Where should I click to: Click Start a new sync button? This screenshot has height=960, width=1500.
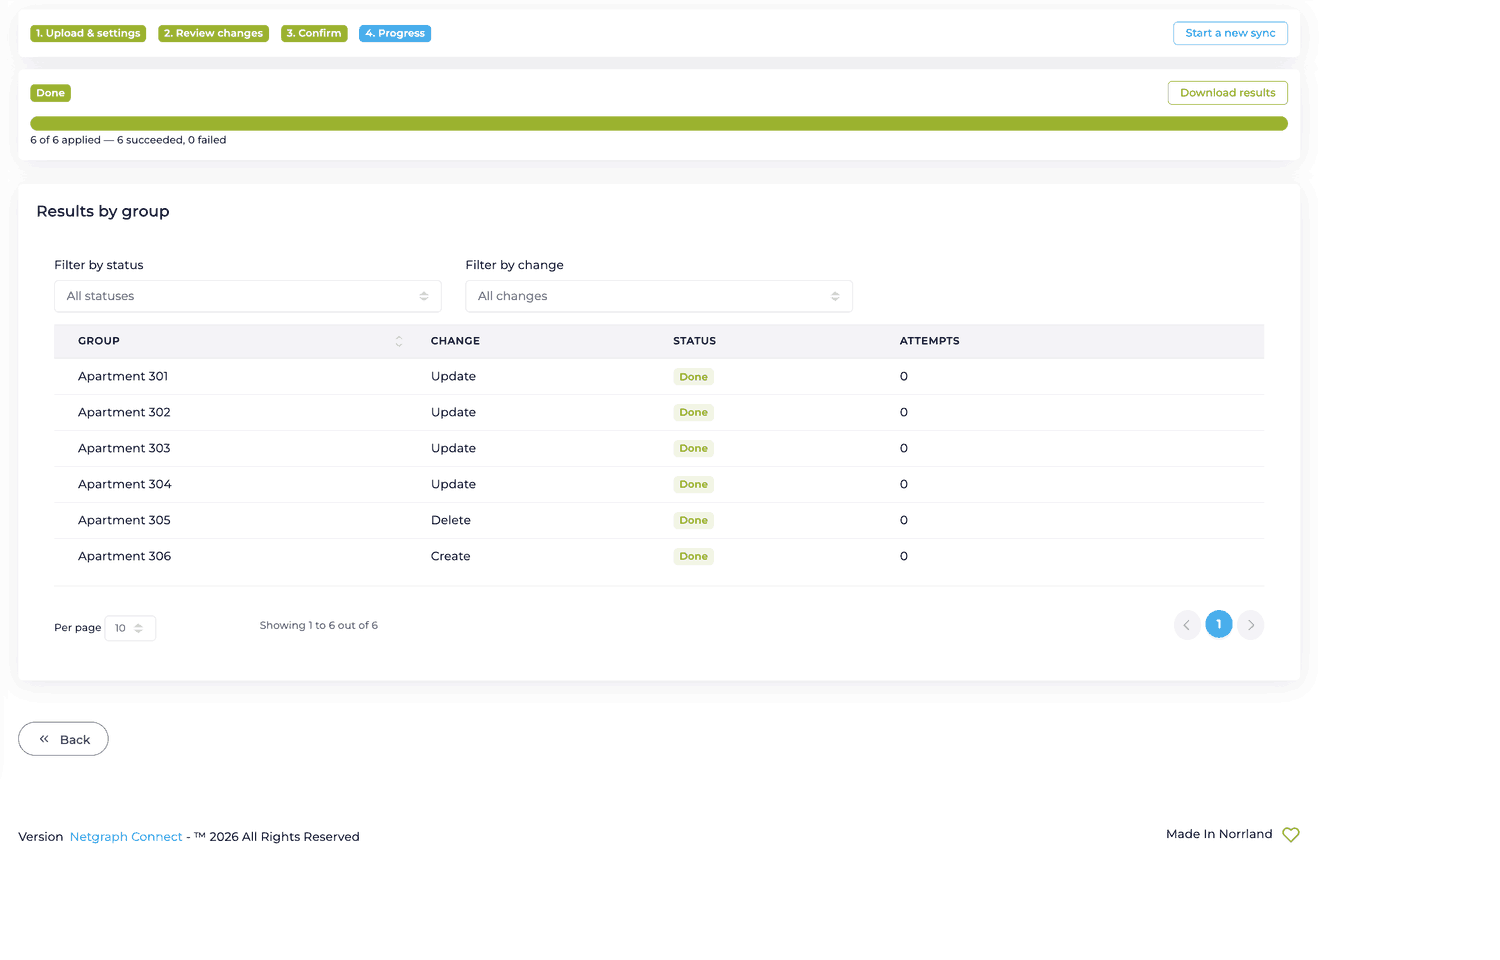point(1230,33)
